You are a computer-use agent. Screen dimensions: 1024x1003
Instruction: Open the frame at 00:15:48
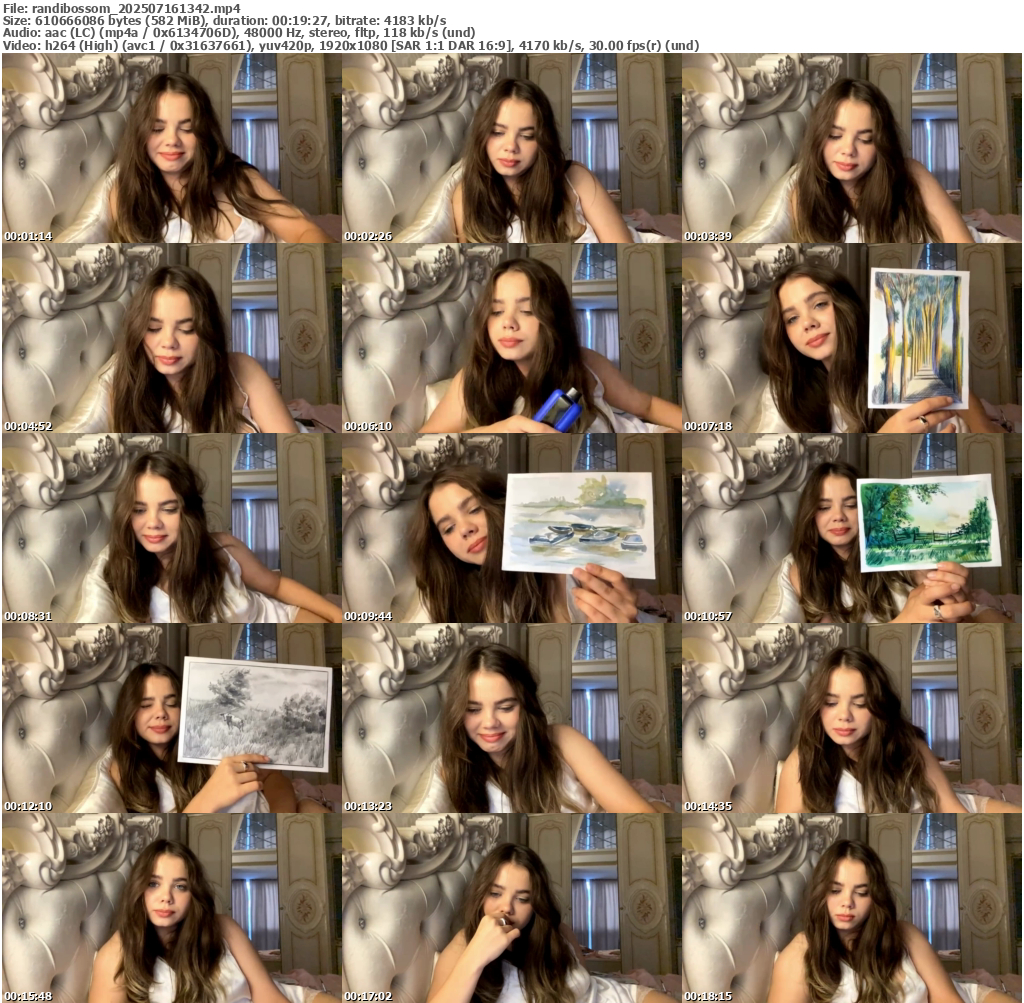tap(171, 908)
